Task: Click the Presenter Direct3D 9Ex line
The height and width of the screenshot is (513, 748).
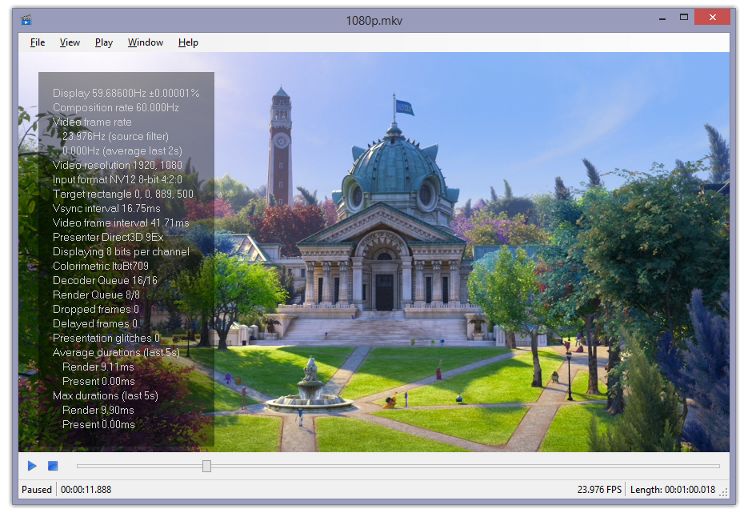Action: (x=108, y=237)
